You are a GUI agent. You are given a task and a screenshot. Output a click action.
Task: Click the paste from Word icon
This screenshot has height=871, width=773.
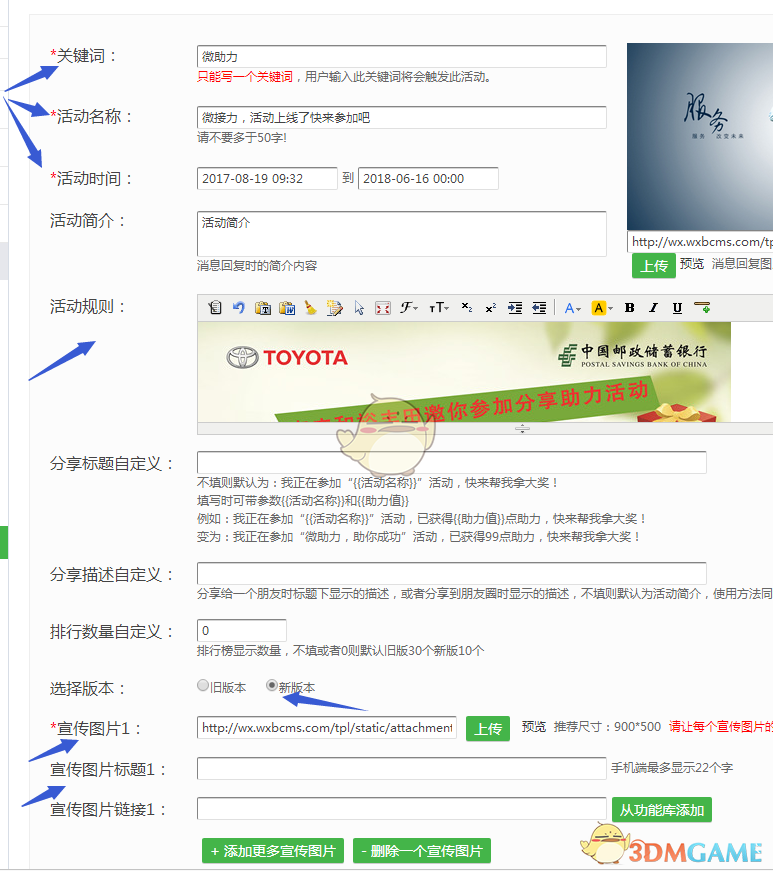point(287,308)
